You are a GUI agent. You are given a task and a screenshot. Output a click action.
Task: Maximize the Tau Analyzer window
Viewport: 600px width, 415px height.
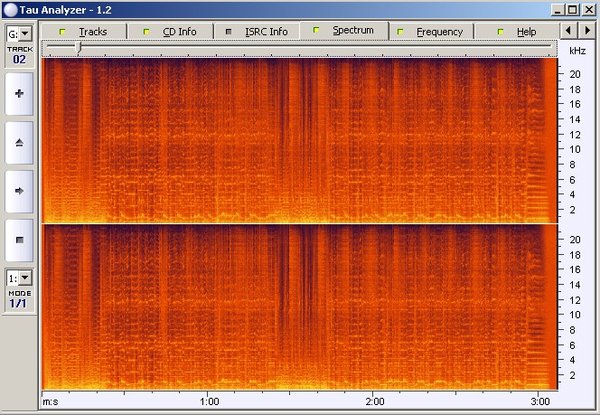click(572, 10)
